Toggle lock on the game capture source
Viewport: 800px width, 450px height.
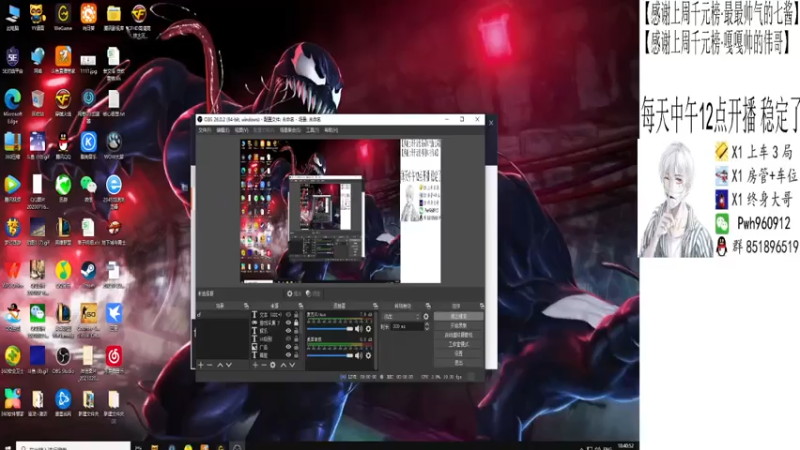pos(296,322)
